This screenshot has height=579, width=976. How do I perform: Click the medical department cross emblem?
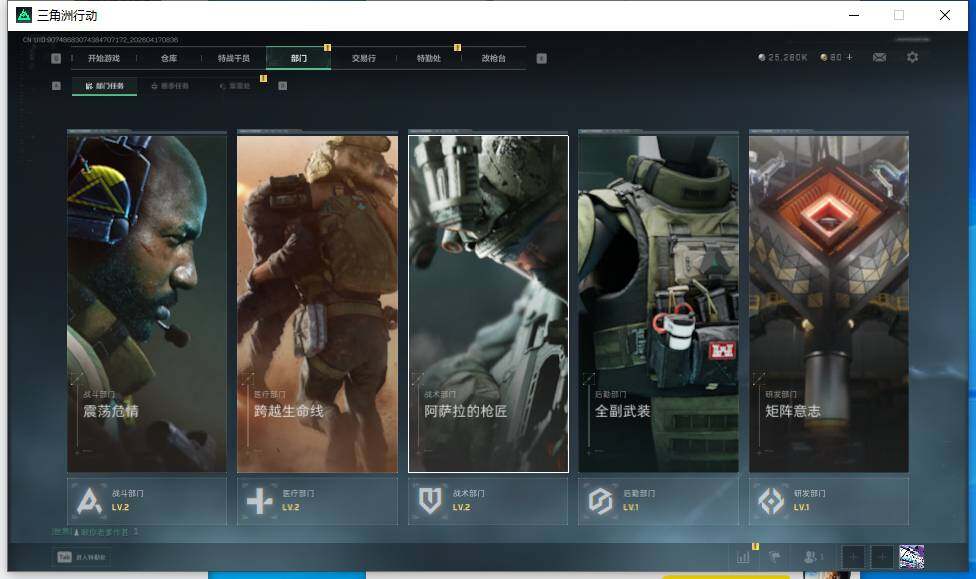click(260, 501)
